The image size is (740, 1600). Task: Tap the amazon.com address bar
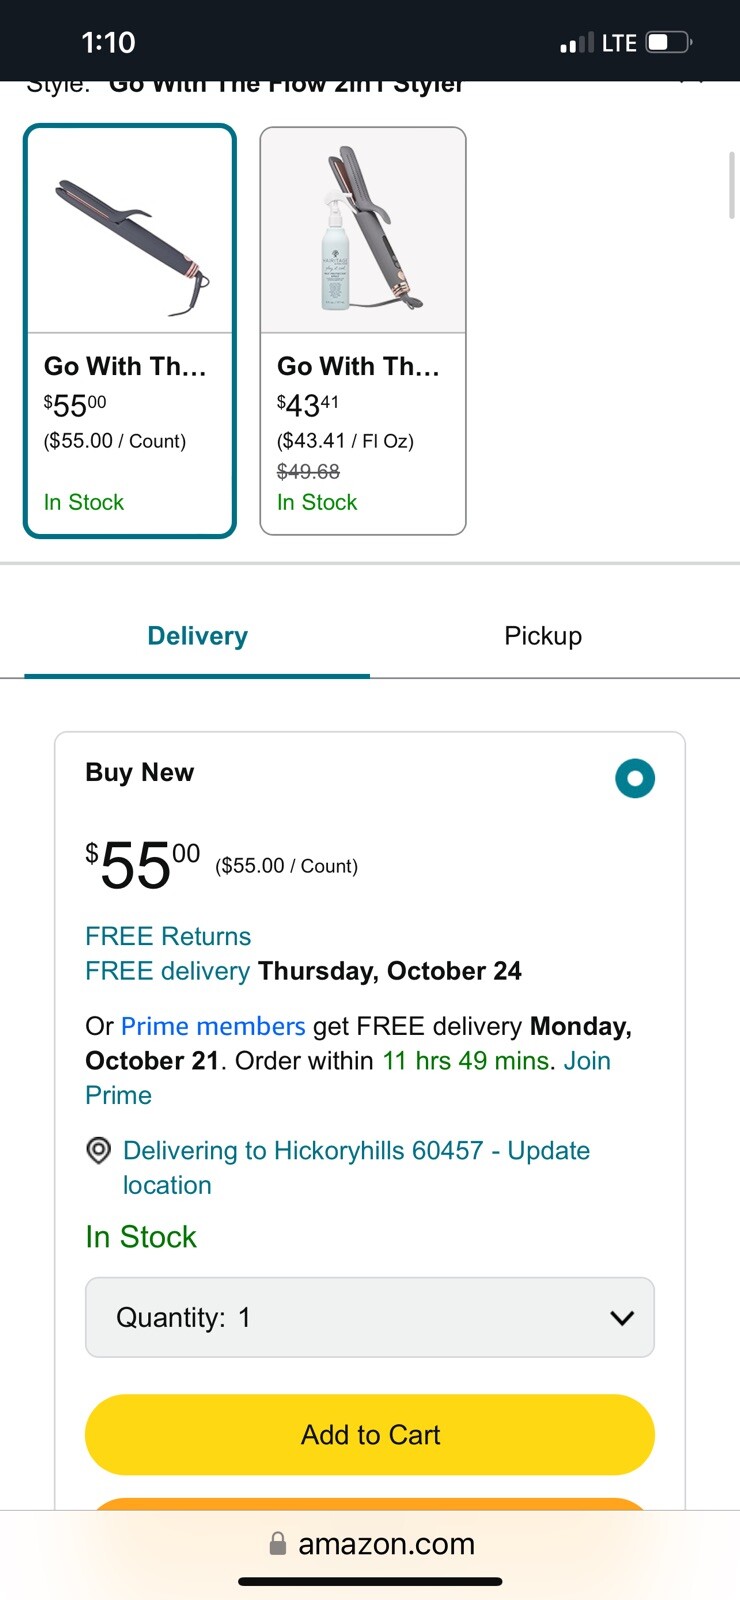(386, 1544)
